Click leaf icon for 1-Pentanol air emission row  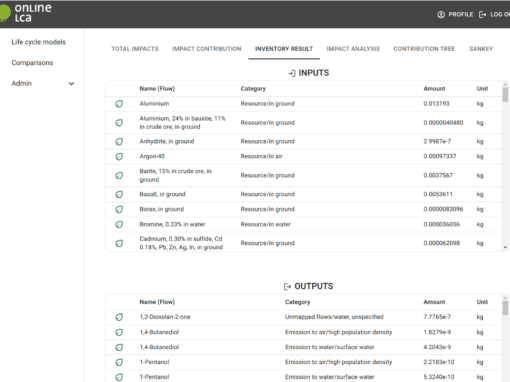point(119,362)
